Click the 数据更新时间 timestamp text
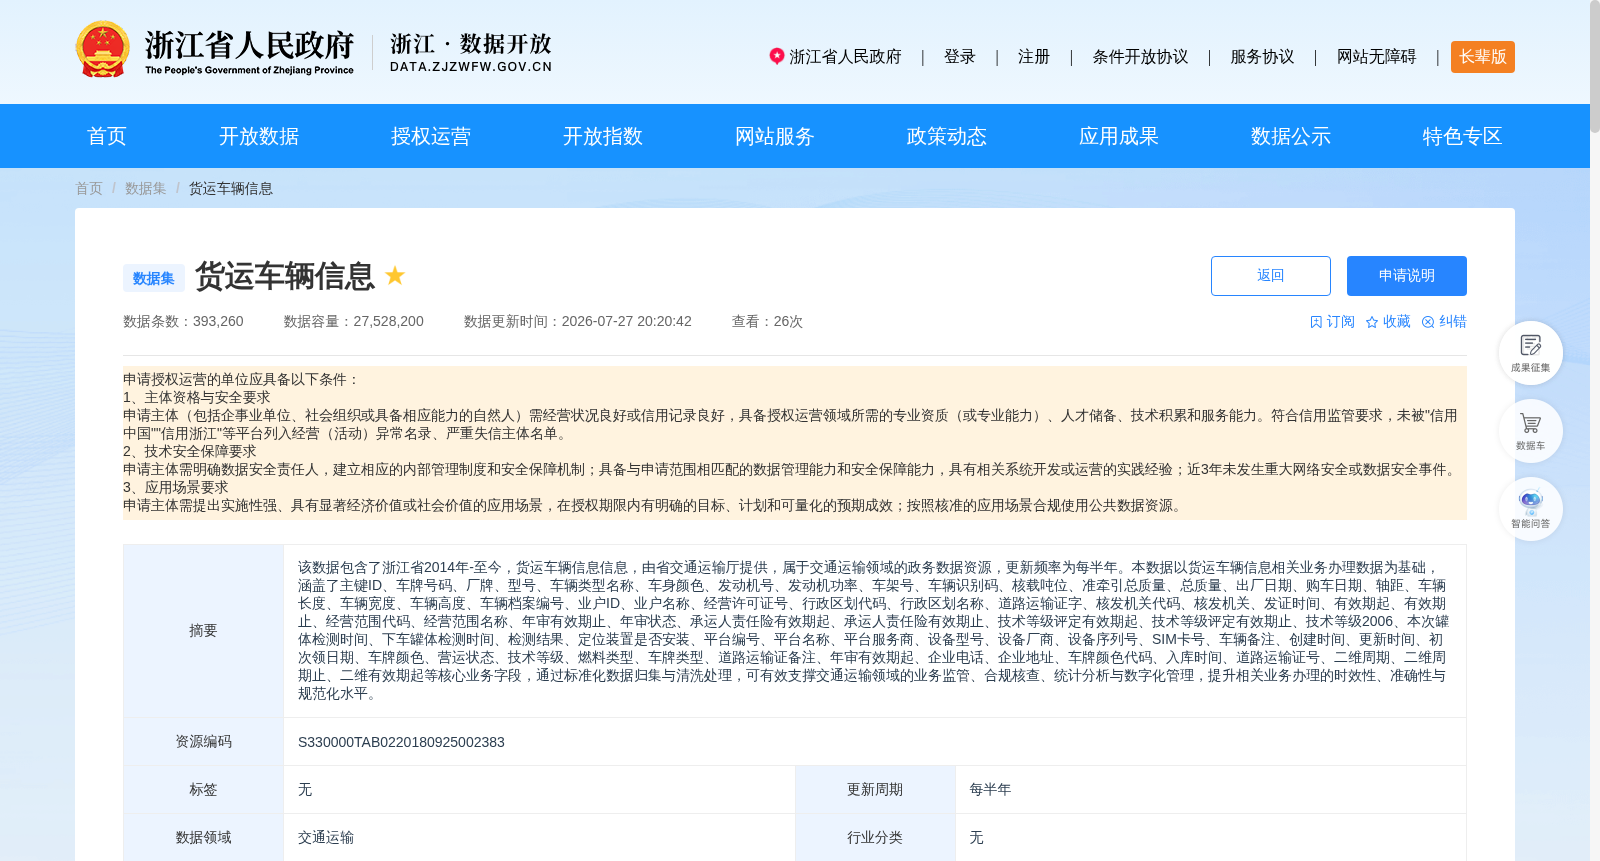Screen dimensions: 1600x861 pyautogui.click(x=578, y=322)
